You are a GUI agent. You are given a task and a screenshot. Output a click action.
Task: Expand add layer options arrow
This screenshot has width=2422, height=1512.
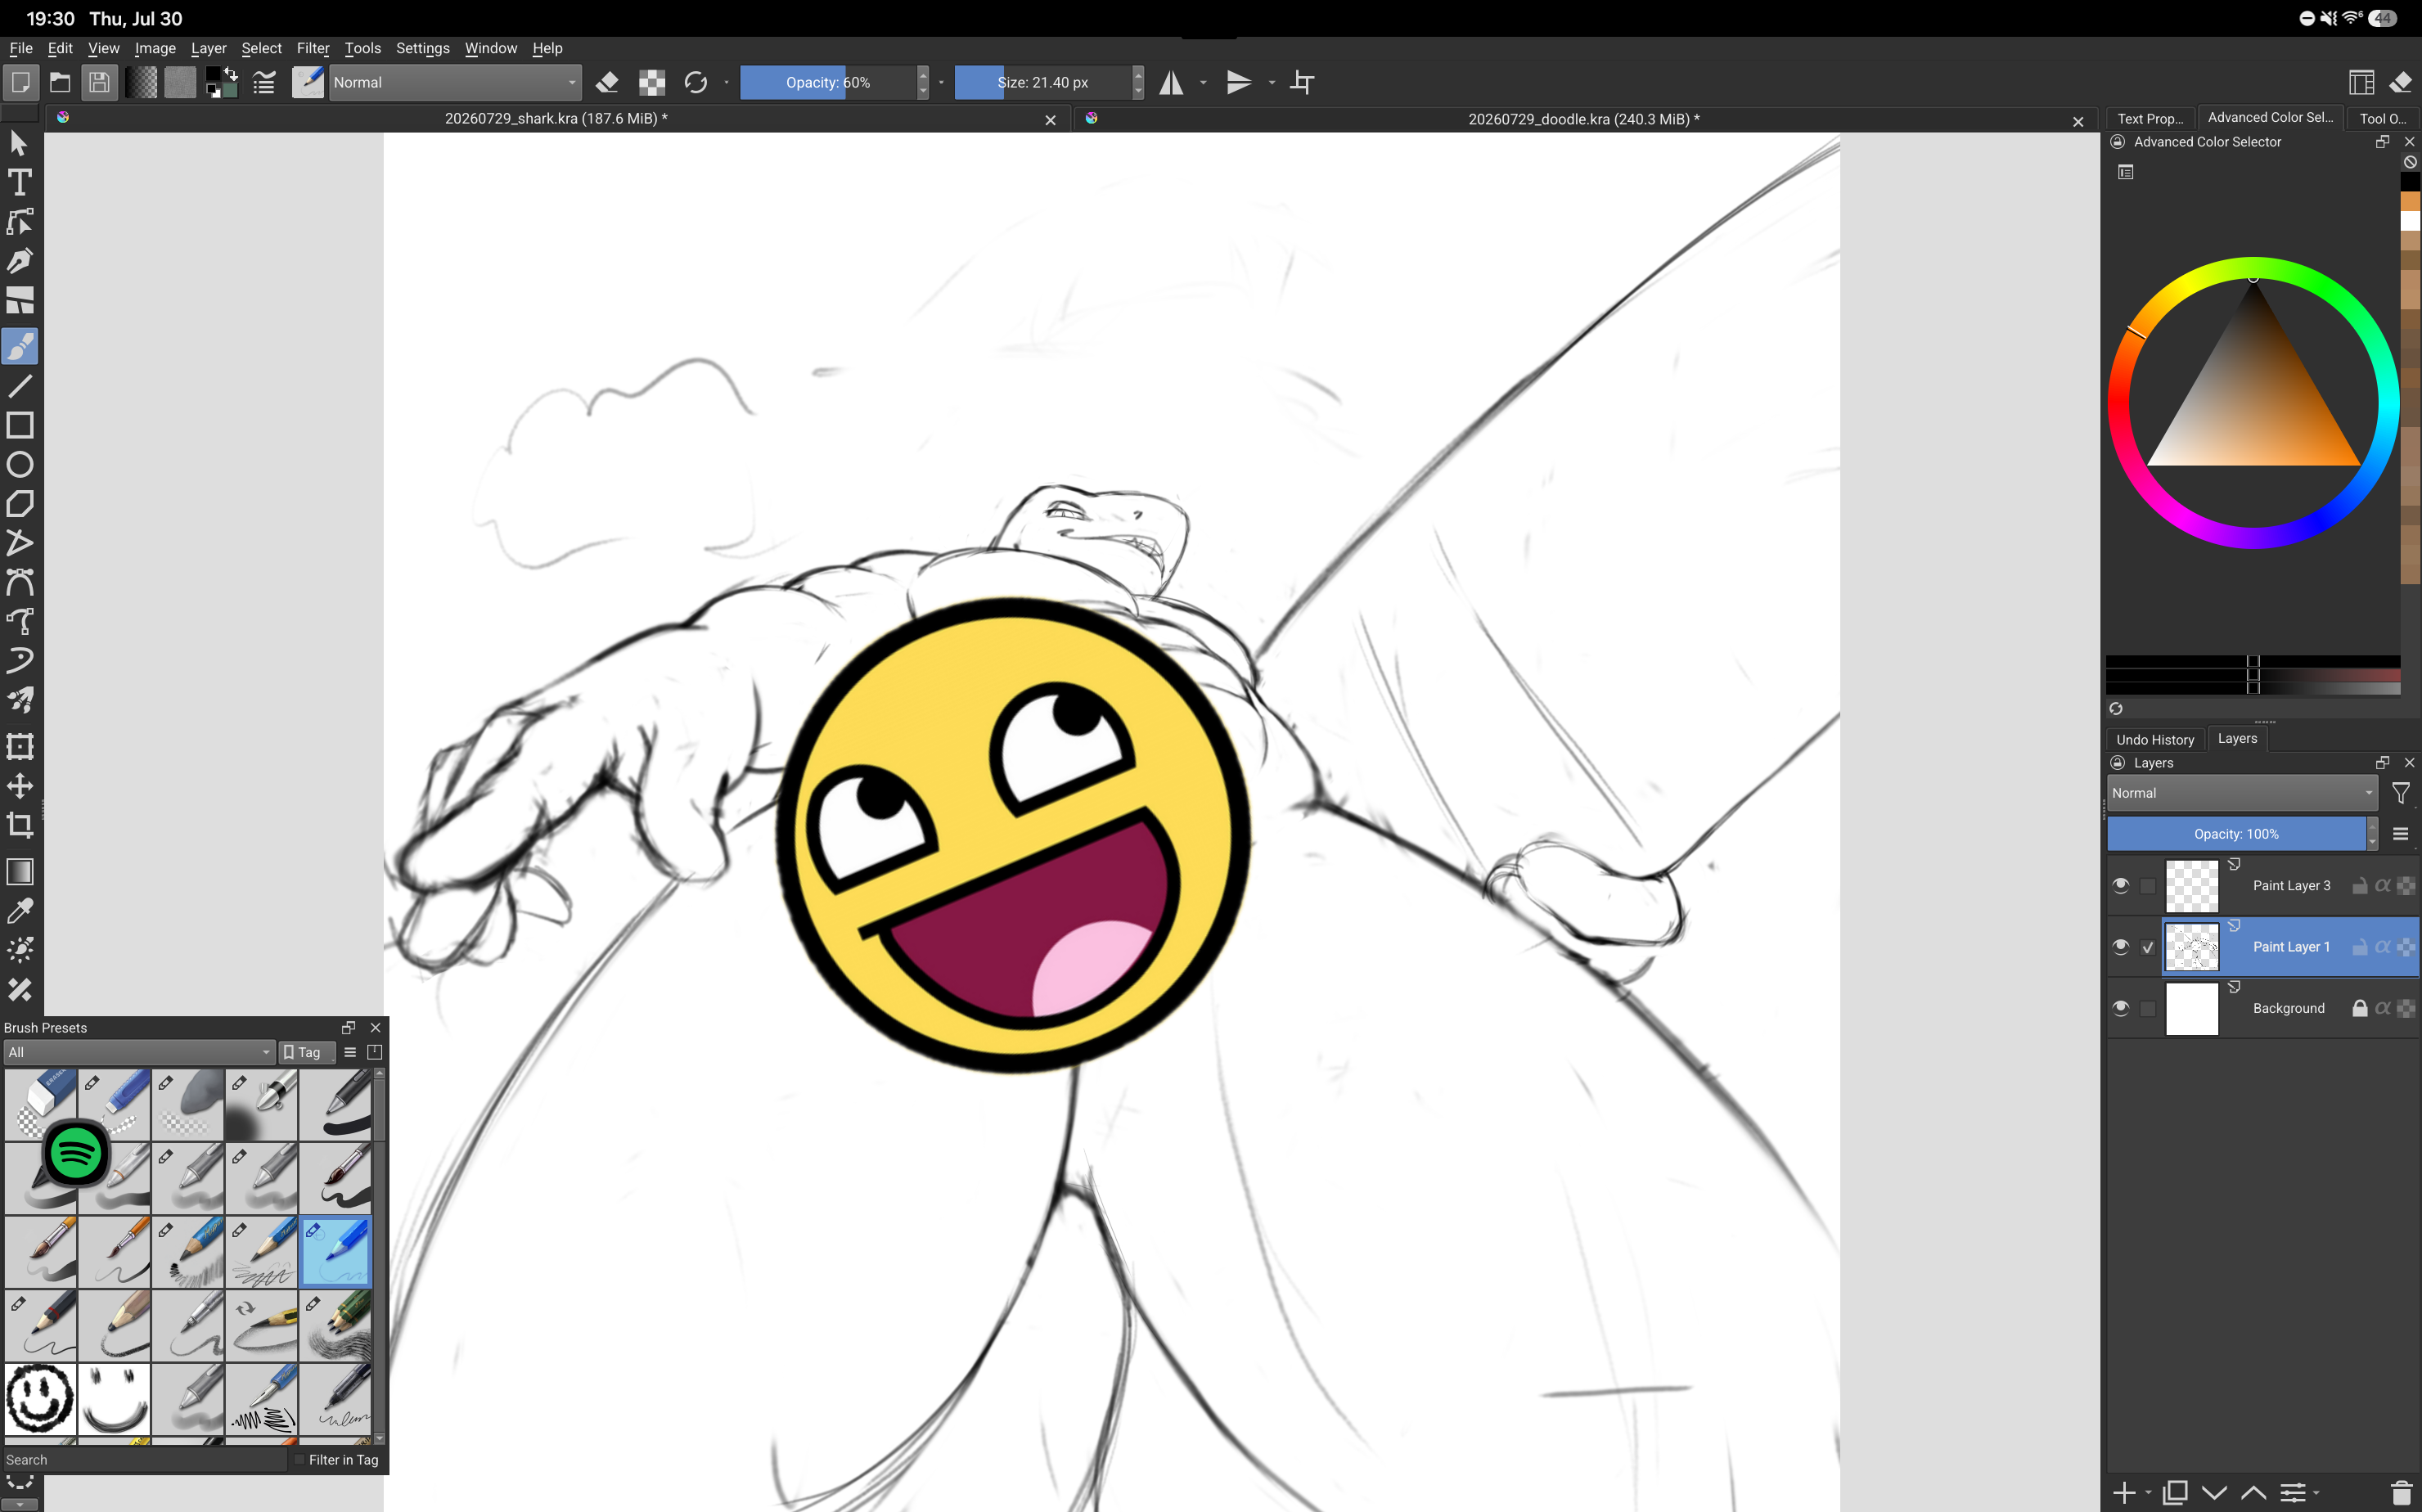pyautogui.click(x=2149, y=1493)
